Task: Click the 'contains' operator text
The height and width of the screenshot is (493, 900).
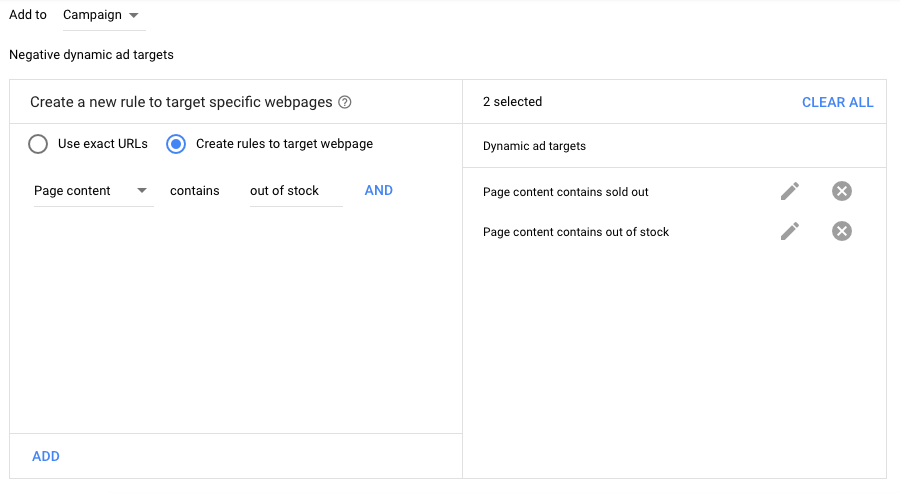Action: click(x=195, y=191)
